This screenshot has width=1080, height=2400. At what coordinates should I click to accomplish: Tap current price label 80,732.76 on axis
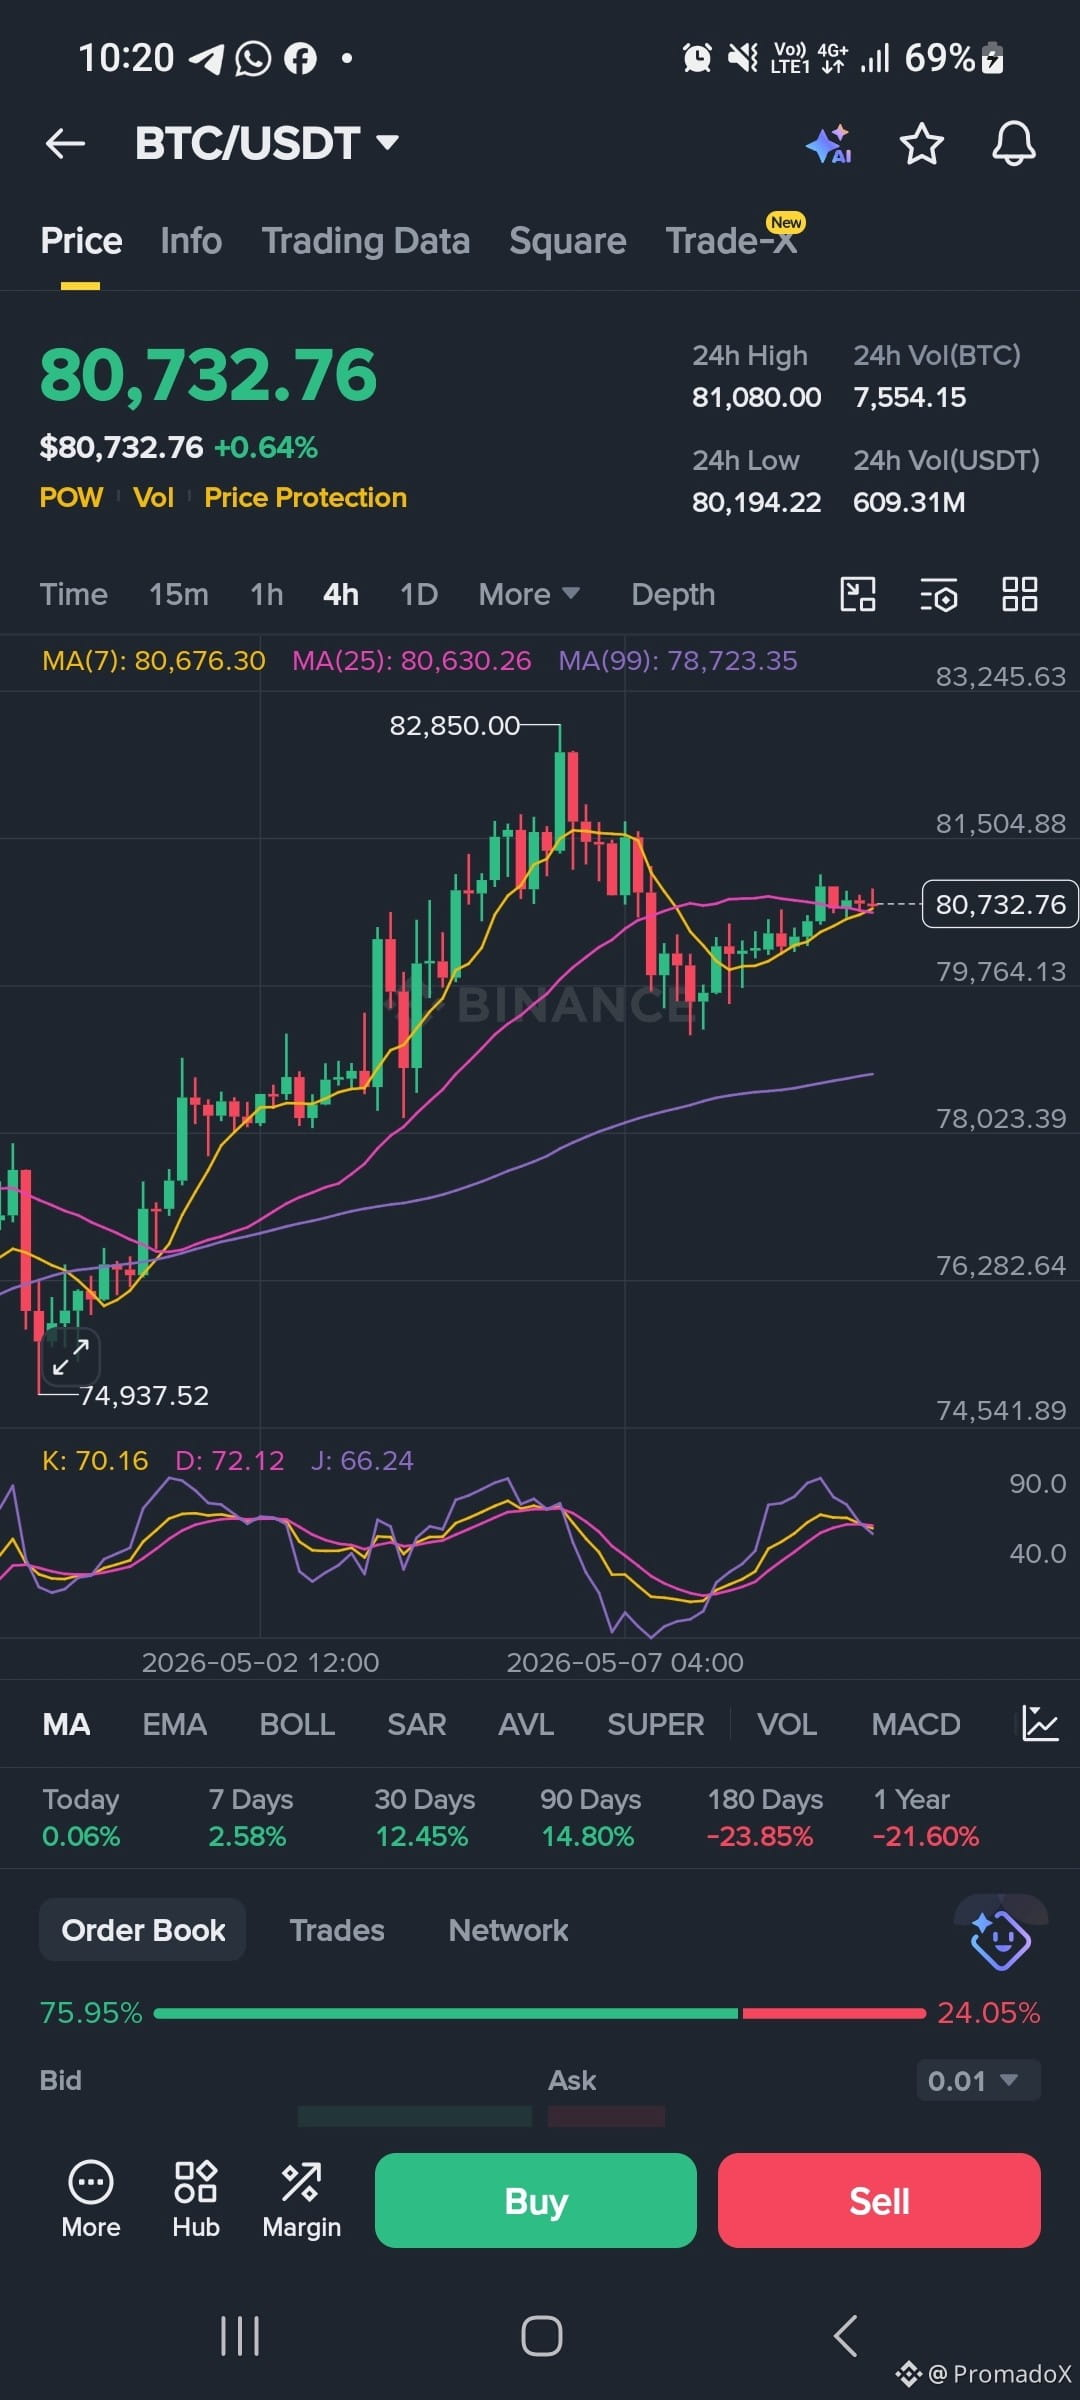tap(1000, 904)
